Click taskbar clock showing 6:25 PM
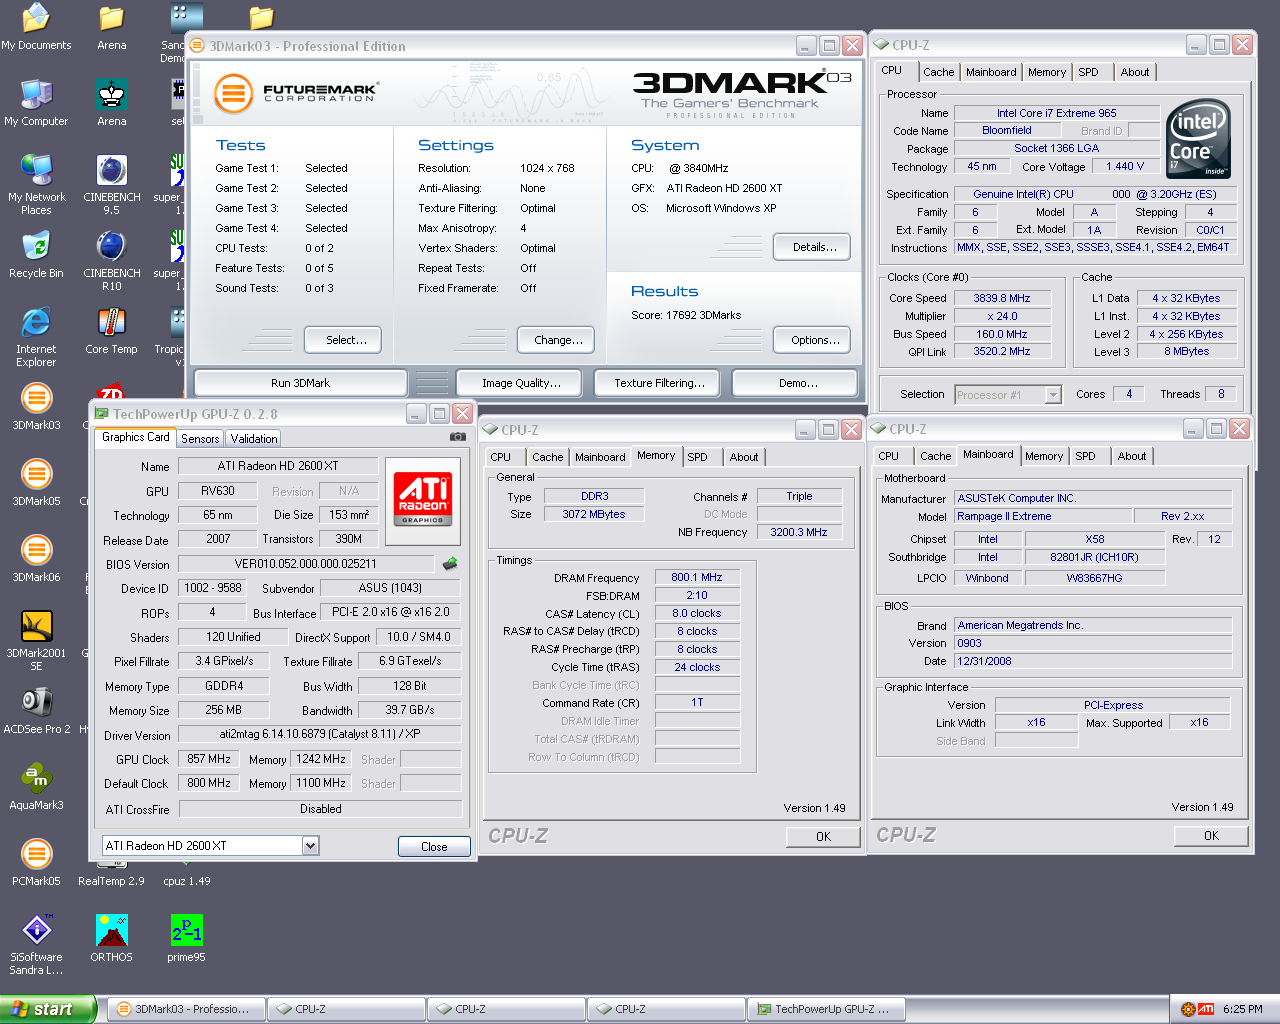The height and width of the screenshot is (1024, 1280). click(x=1242, y=1009)
